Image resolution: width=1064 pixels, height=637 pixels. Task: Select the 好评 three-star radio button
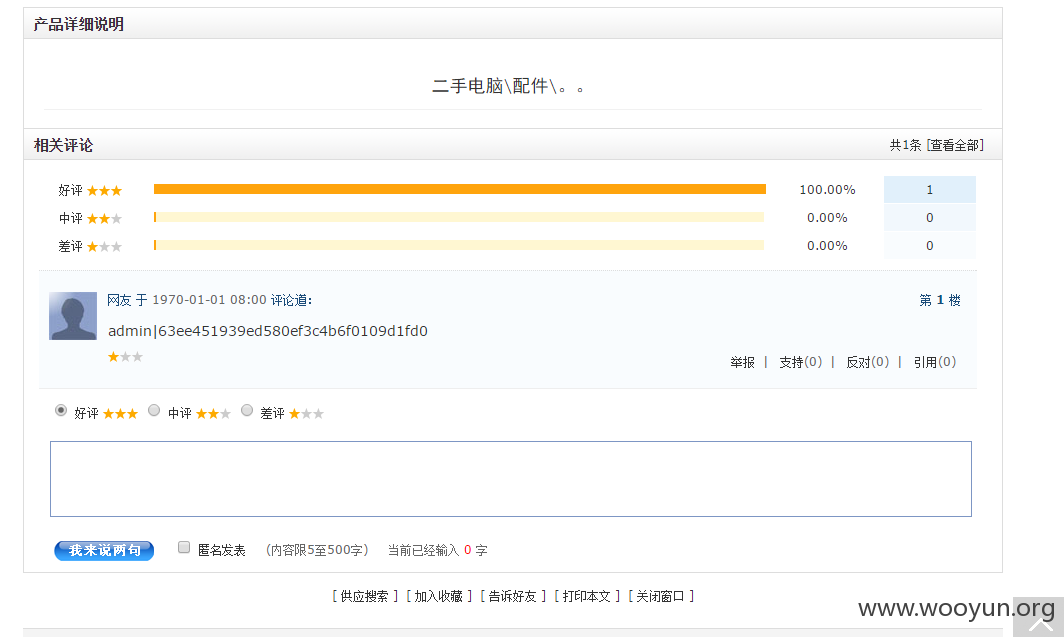coord(61,410)
